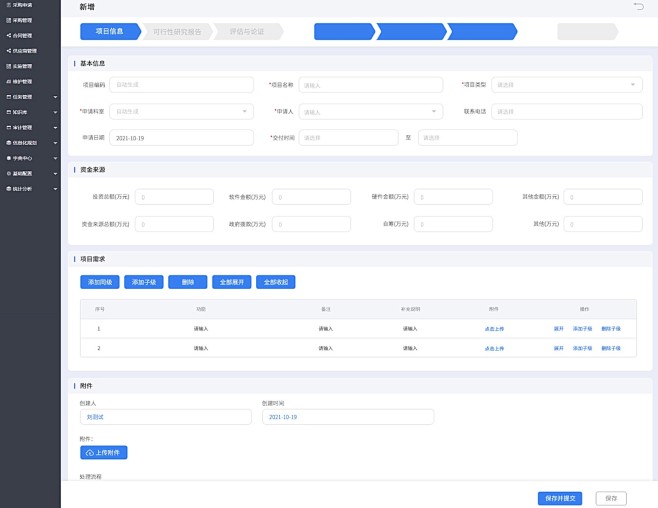The image size is (658, 508).
Task: Expand the 审计管理 sidebar menu
Action: tap(30, 127)
